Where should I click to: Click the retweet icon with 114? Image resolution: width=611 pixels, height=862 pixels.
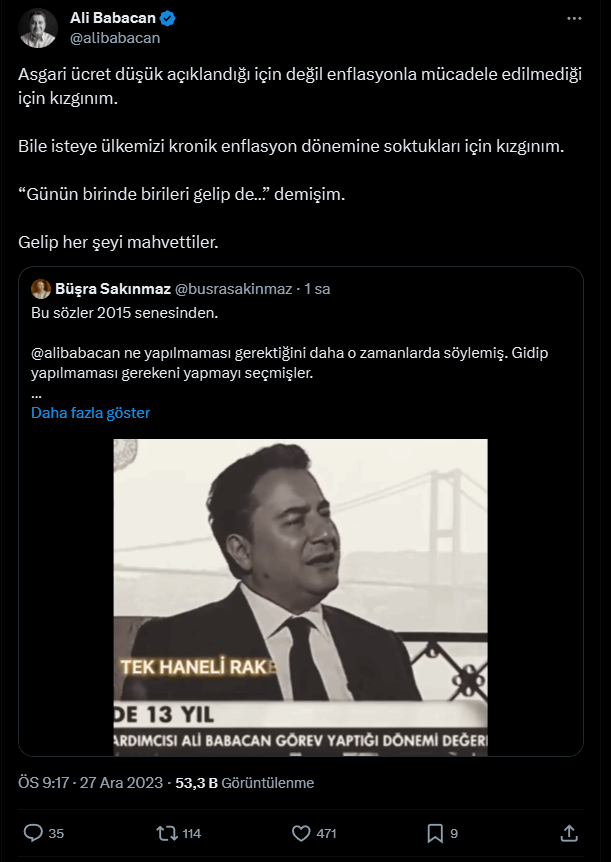click(x=166, y=833)
